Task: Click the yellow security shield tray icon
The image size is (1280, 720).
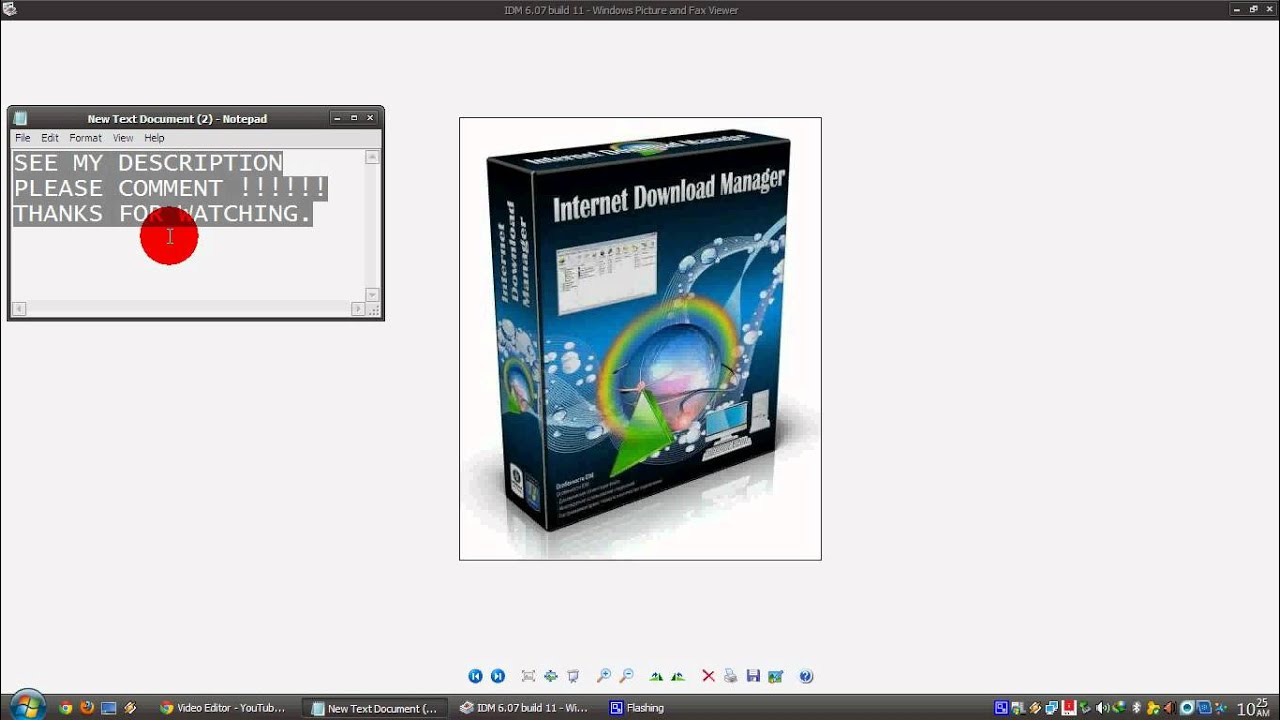Action: click(x=1153, y=708)
